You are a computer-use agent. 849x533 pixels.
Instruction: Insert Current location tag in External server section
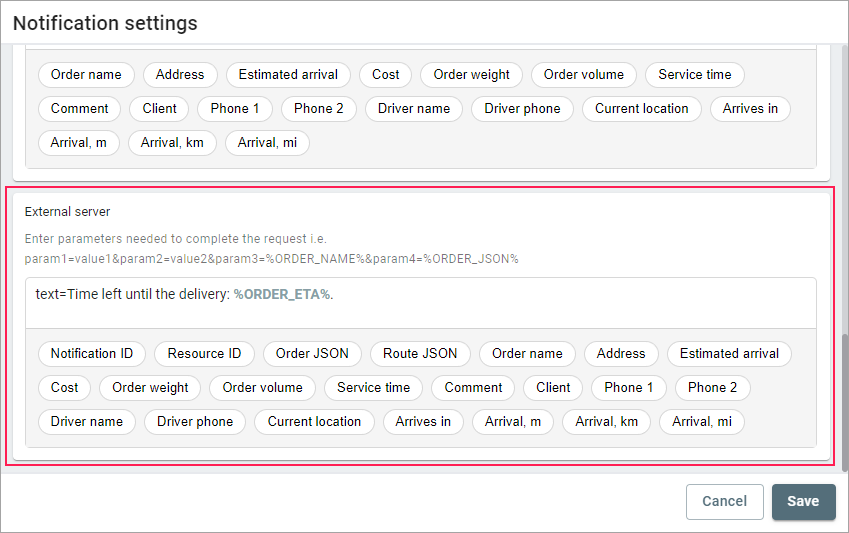pyautogui.click(x=314, y=421)
